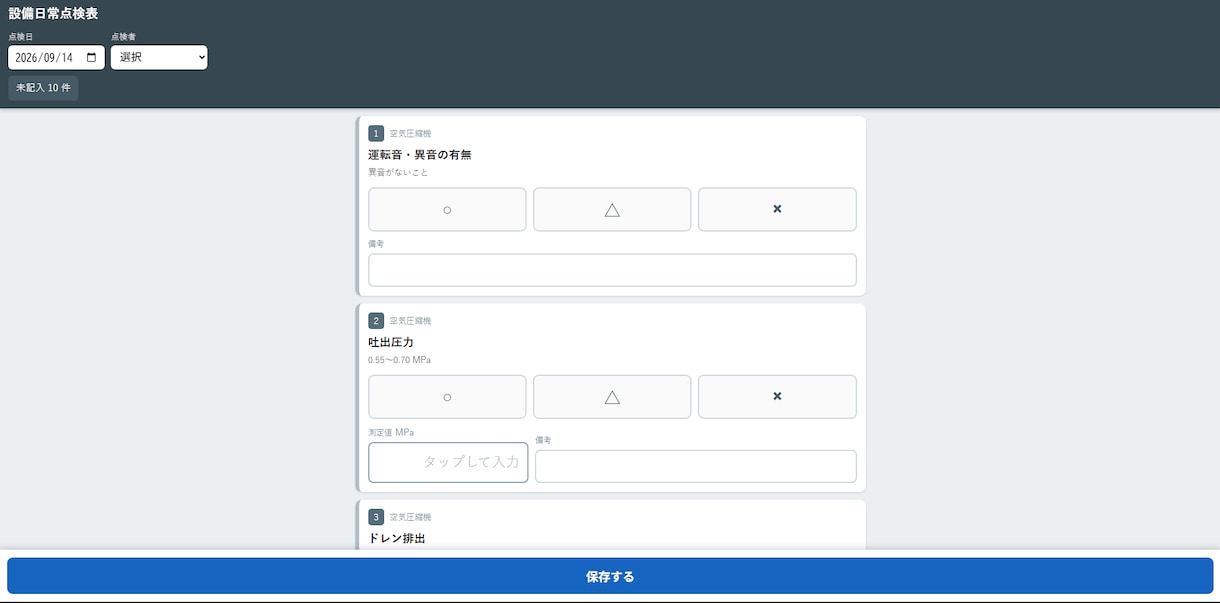This screenshot has width=1220, height=603.
Task: Tap the 測定値 MPa input field
Action: tap(448, 462)
